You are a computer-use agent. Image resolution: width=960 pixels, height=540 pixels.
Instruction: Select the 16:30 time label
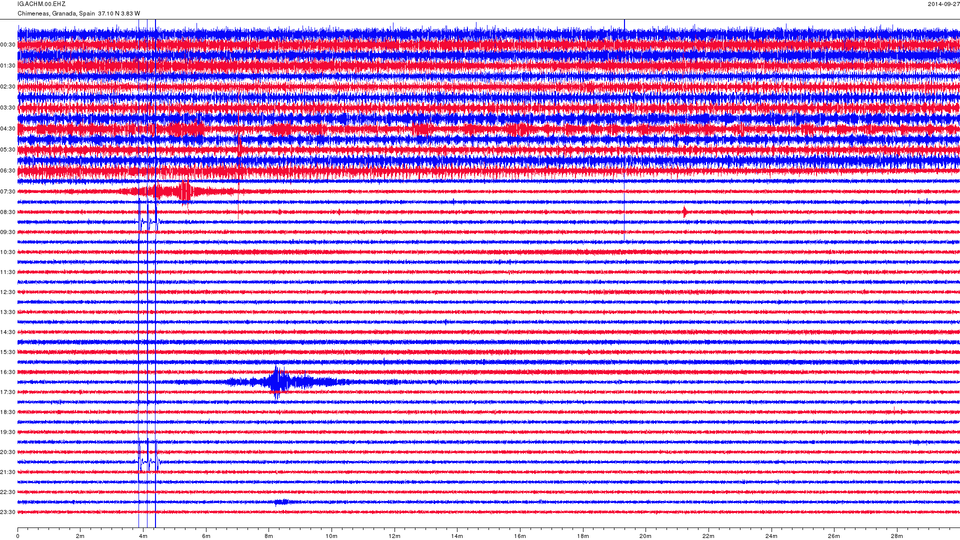[x=7, y=372]
